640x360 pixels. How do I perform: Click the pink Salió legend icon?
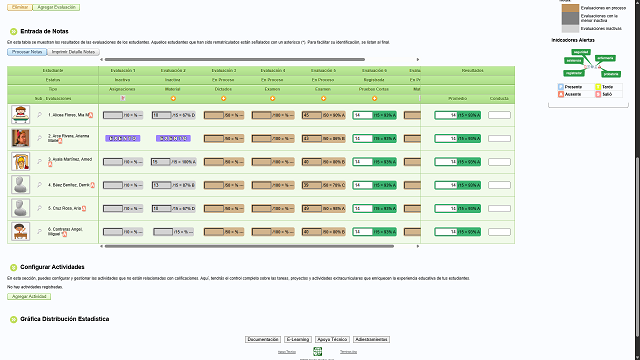[598, 94]
